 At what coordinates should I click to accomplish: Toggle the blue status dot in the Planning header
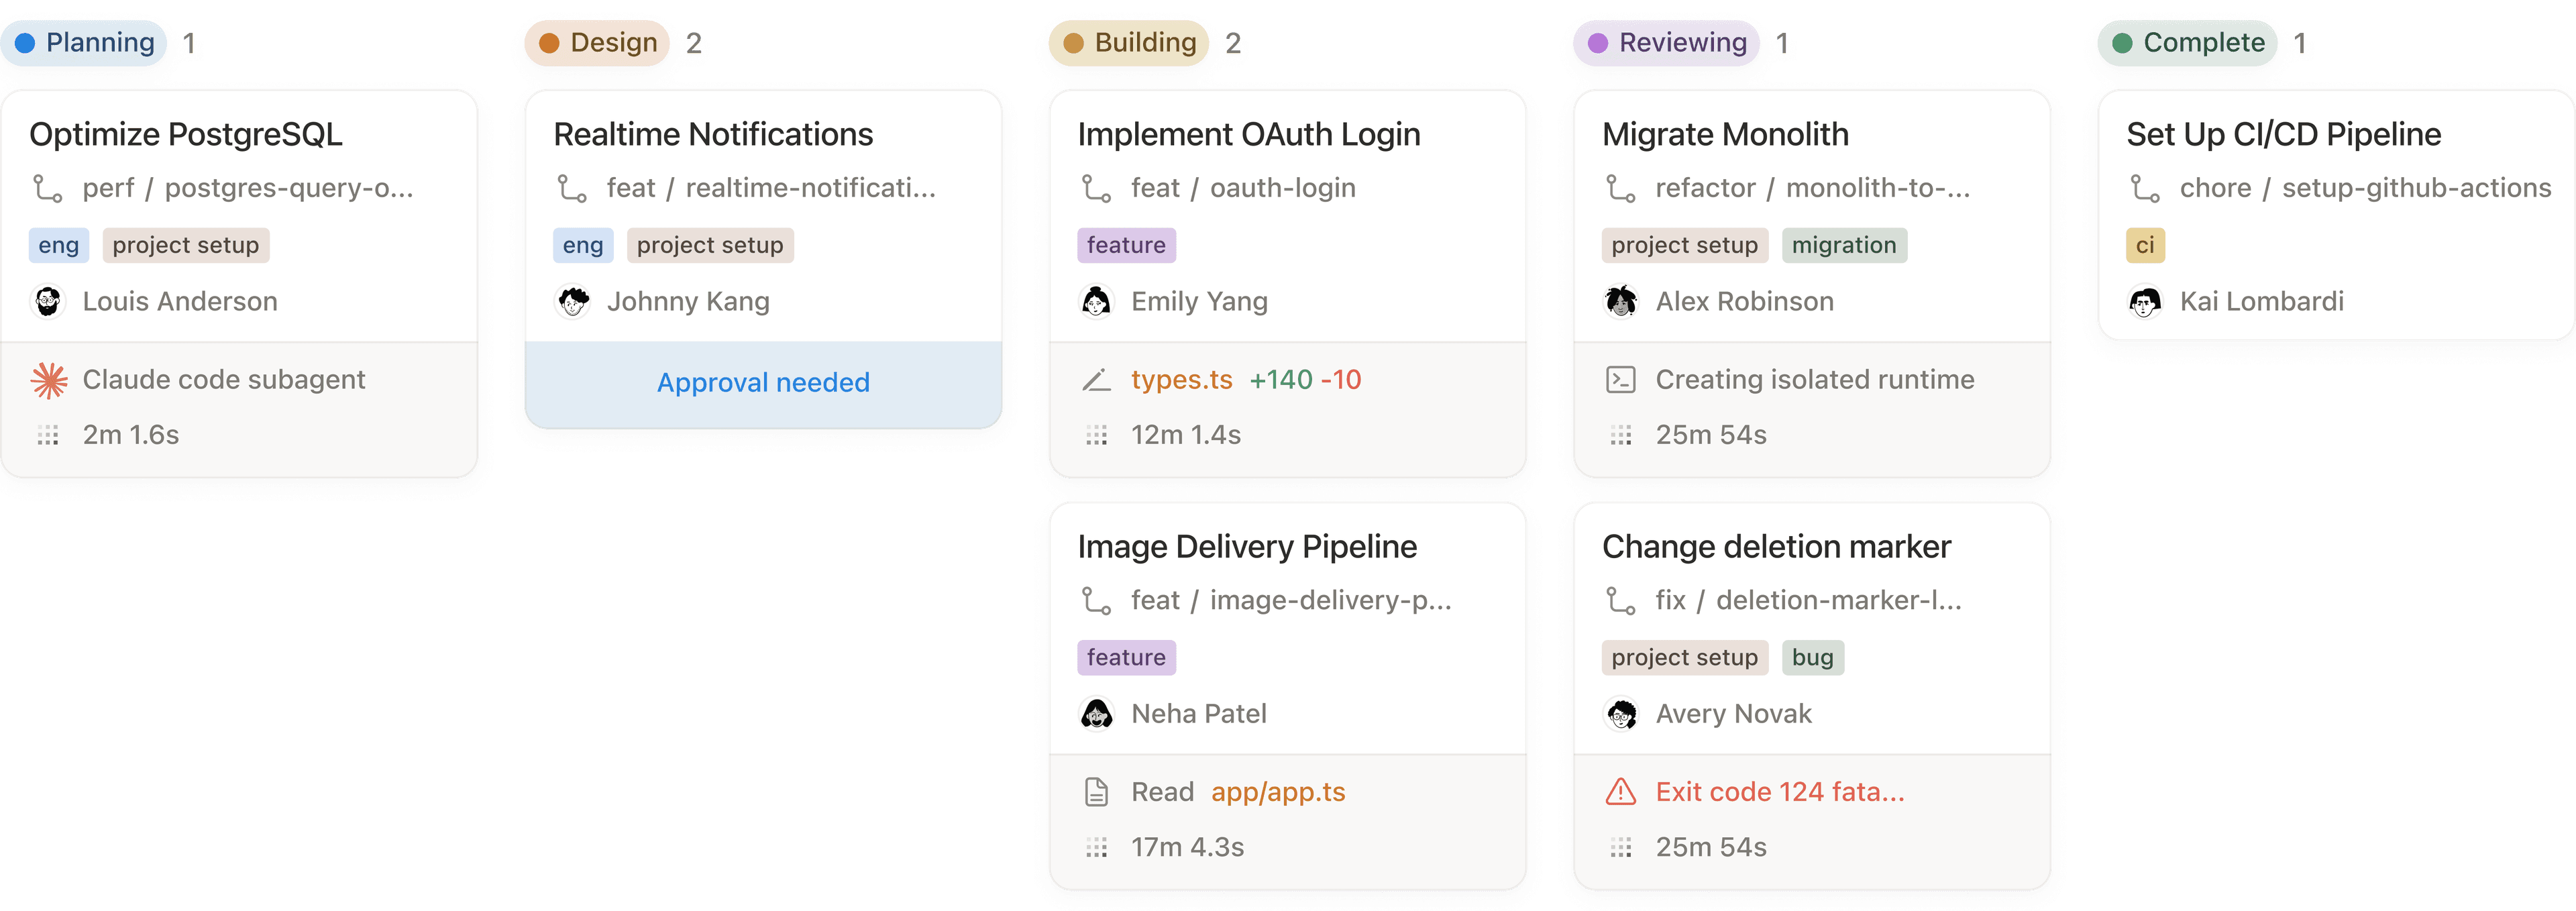pyautogui.click(x=23, y=43)
